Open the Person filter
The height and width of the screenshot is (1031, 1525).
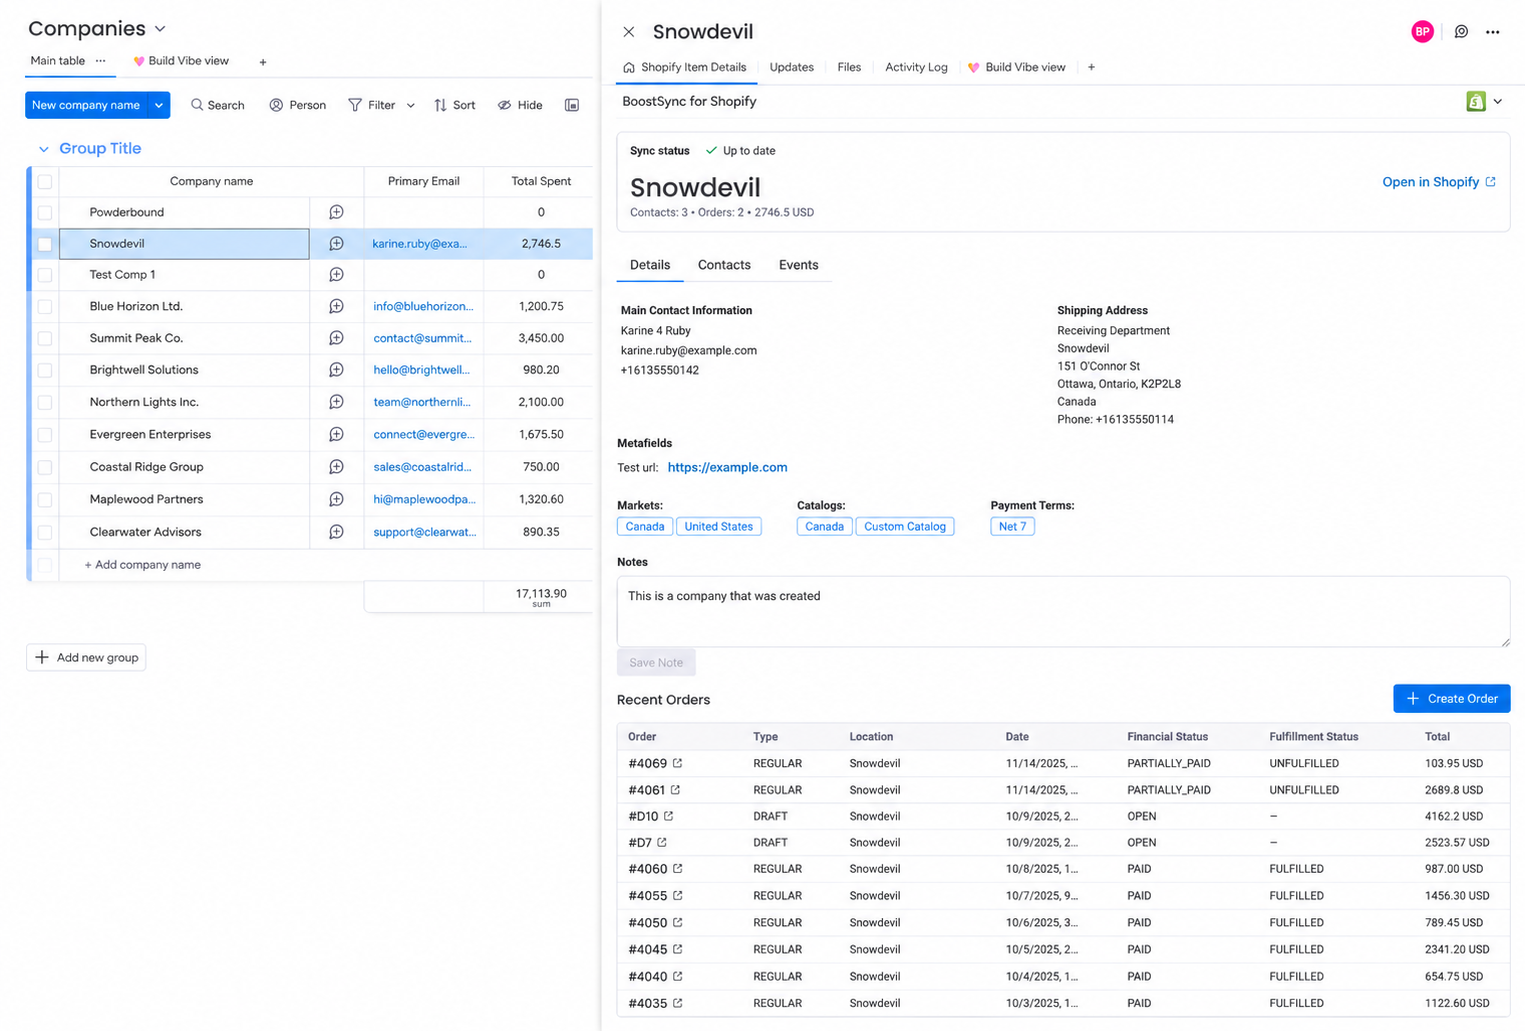(298, 105)
